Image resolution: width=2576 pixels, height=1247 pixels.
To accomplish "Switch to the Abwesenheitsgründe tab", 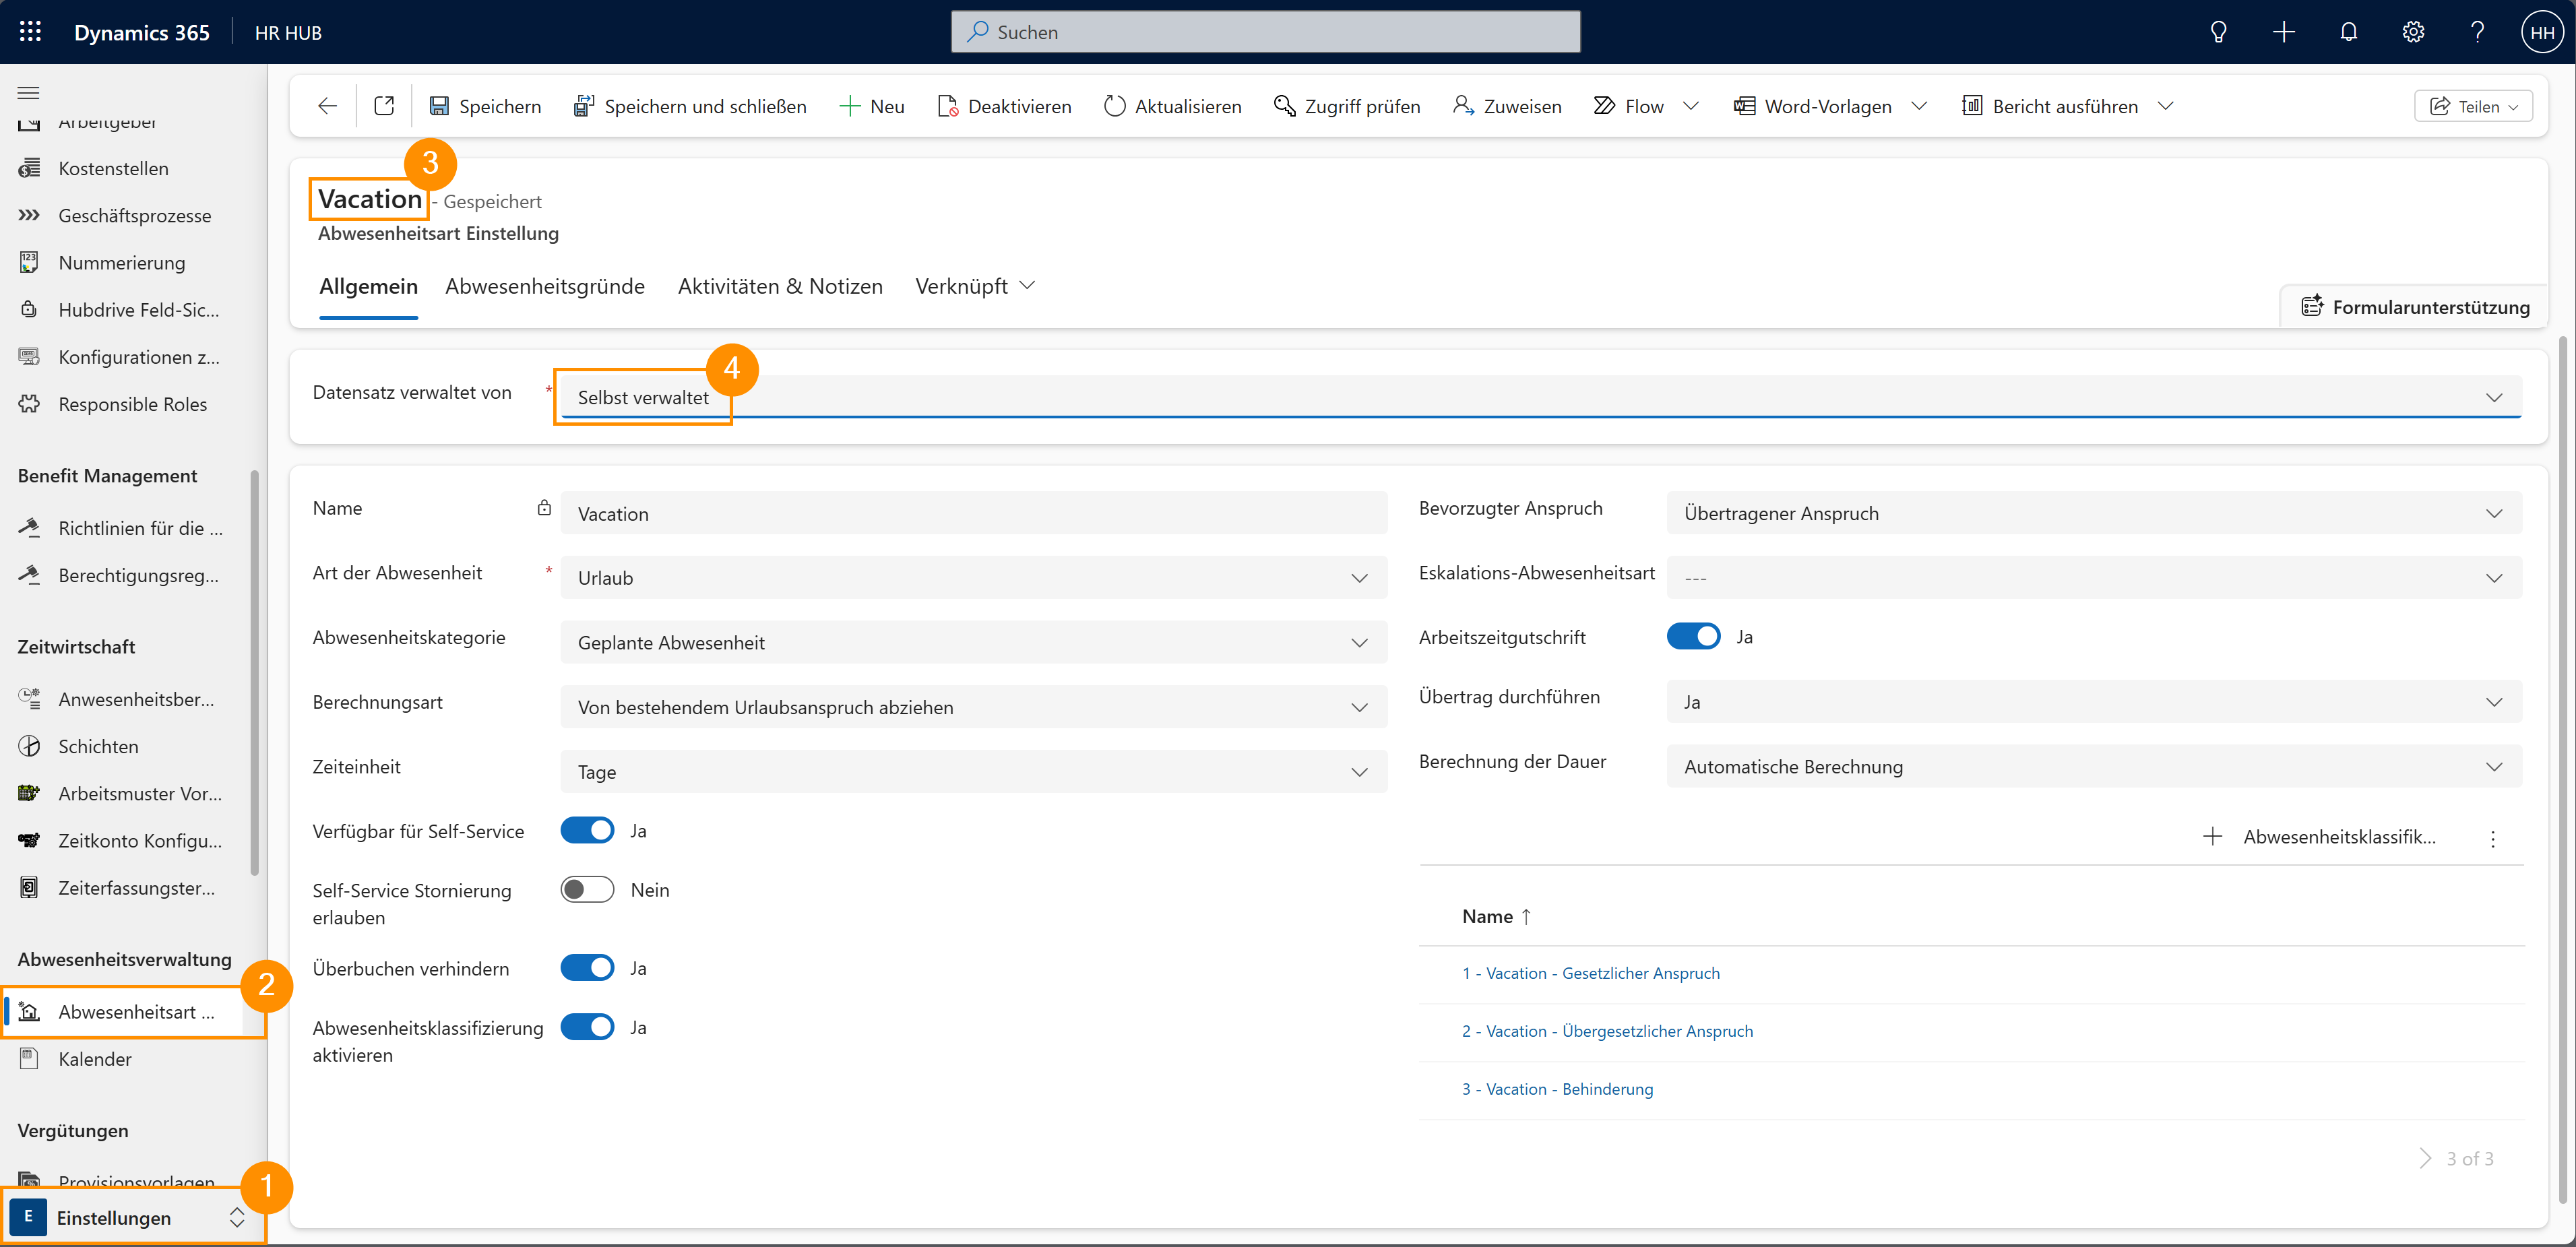I will (x=545, y=286).
